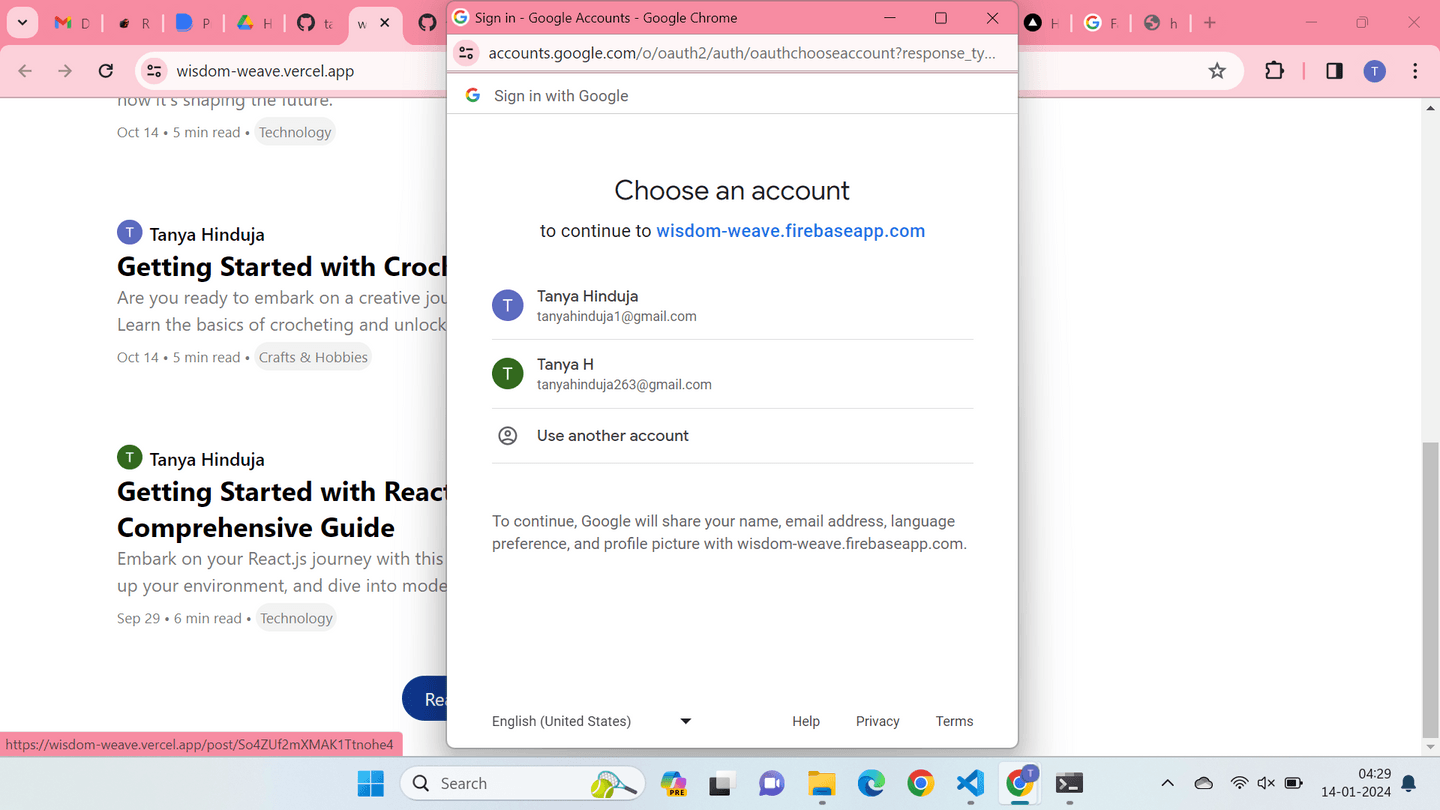Click the Technology tag on the top post
Viewport: 1440px width, 810px height.
point(295,132)
